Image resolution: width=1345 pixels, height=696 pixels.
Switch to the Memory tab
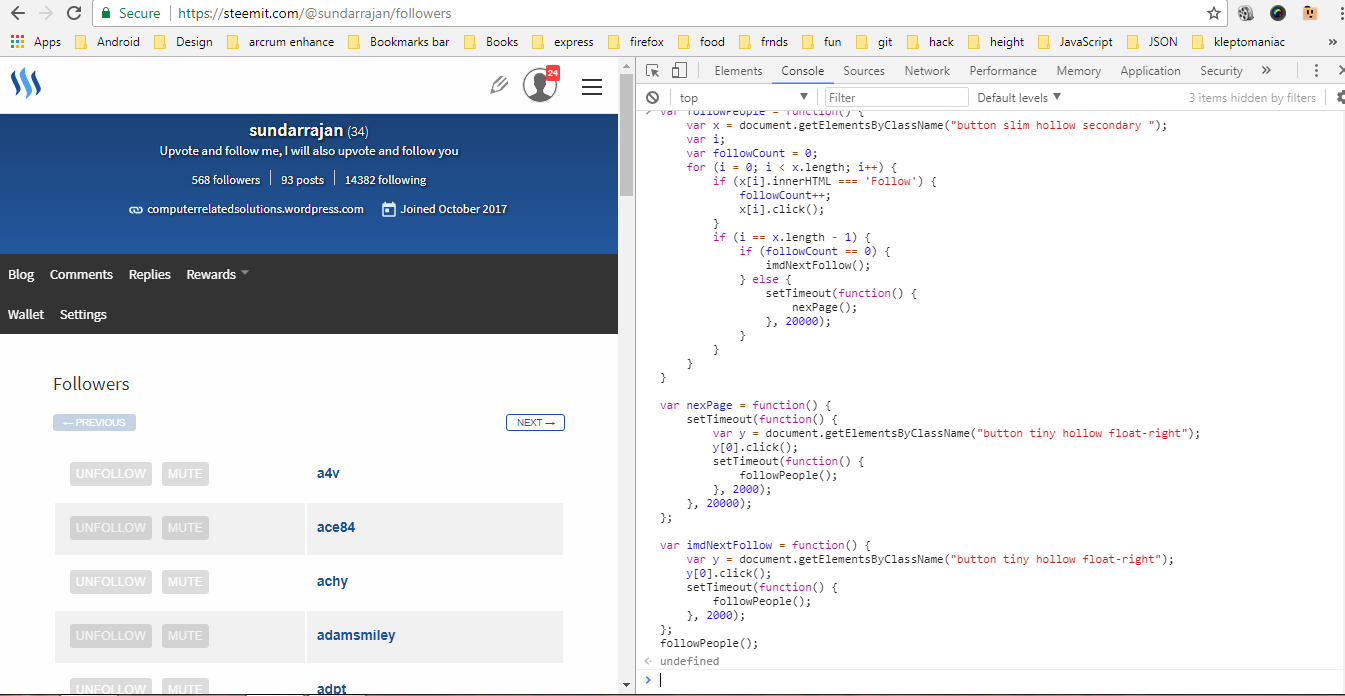[x=1079, y=71]
